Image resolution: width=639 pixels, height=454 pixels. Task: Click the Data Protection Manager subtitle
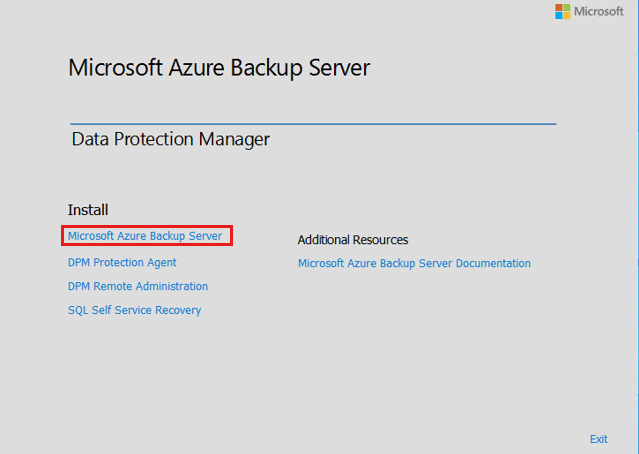171,140
